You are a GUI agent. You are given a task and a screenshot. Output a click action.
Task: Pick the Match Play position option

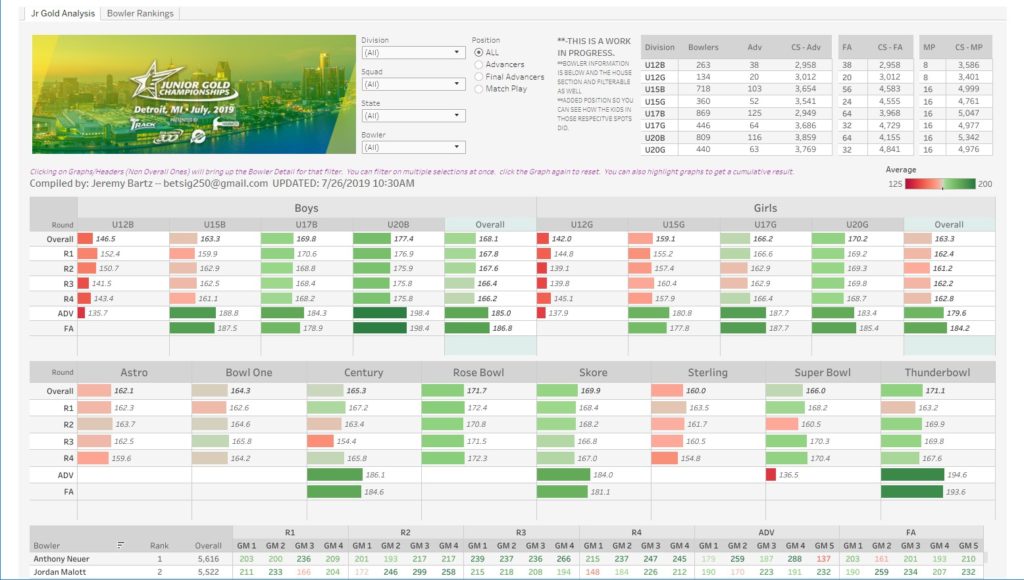click(x=479, y=89)
